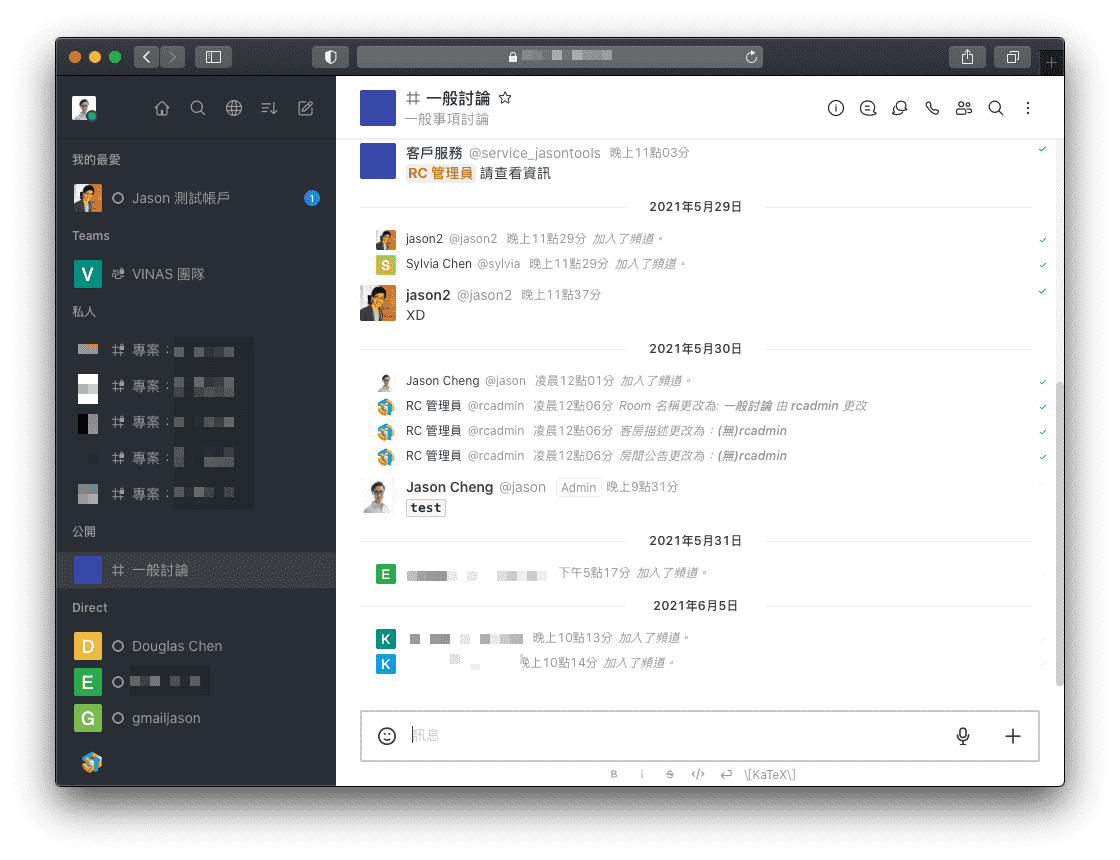Show Safari tab overview
1120x860 pixels.
tap(1012, 57)
